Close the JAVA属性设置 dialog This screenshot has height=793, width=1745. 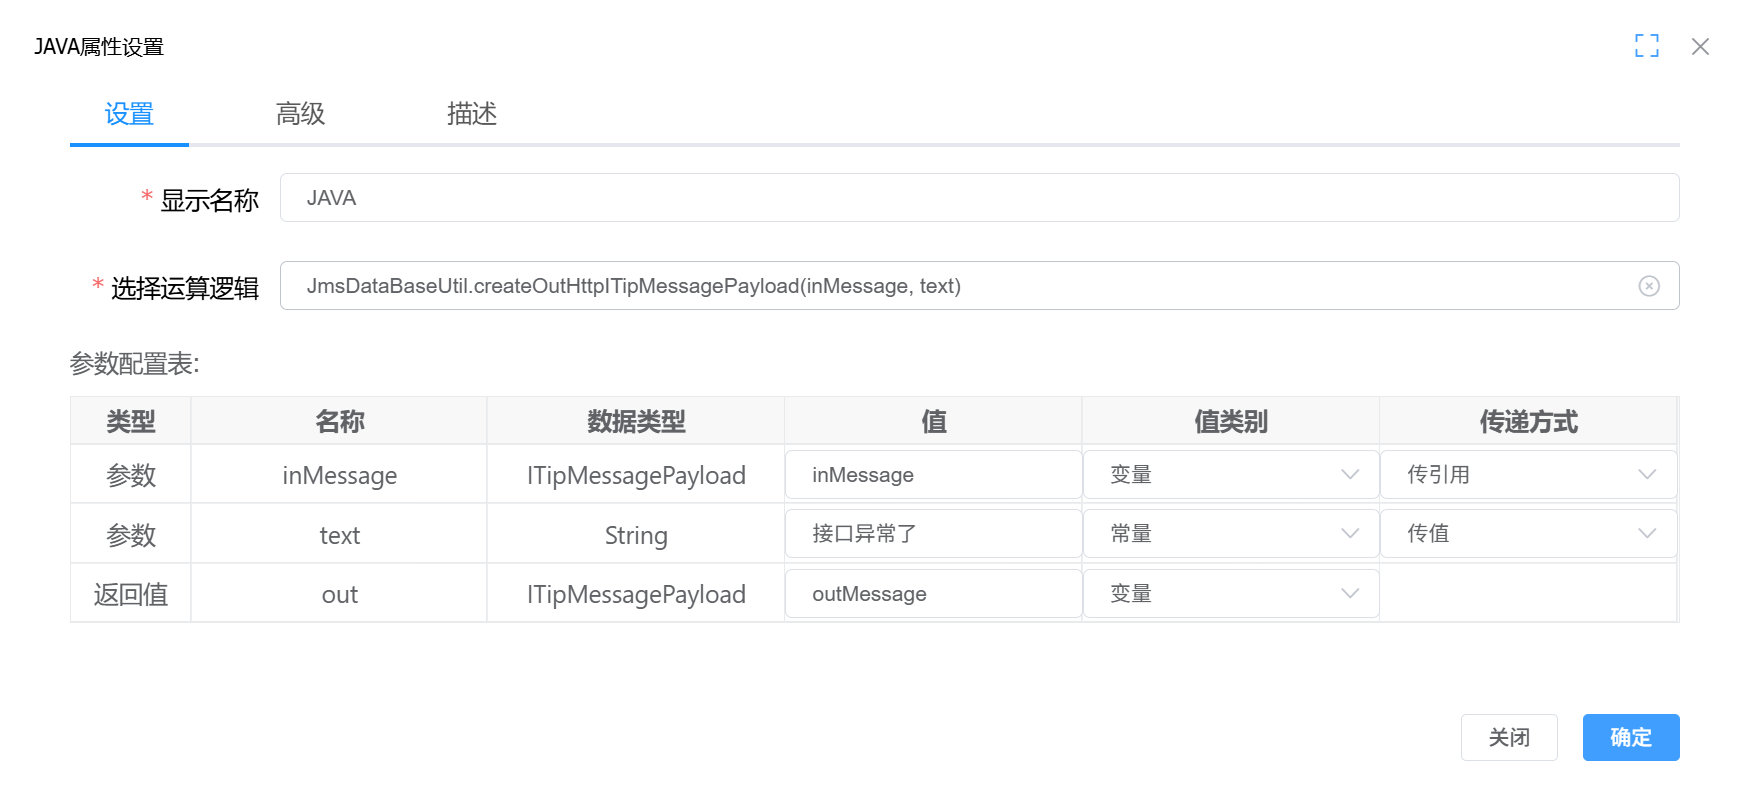point(1699,47)
